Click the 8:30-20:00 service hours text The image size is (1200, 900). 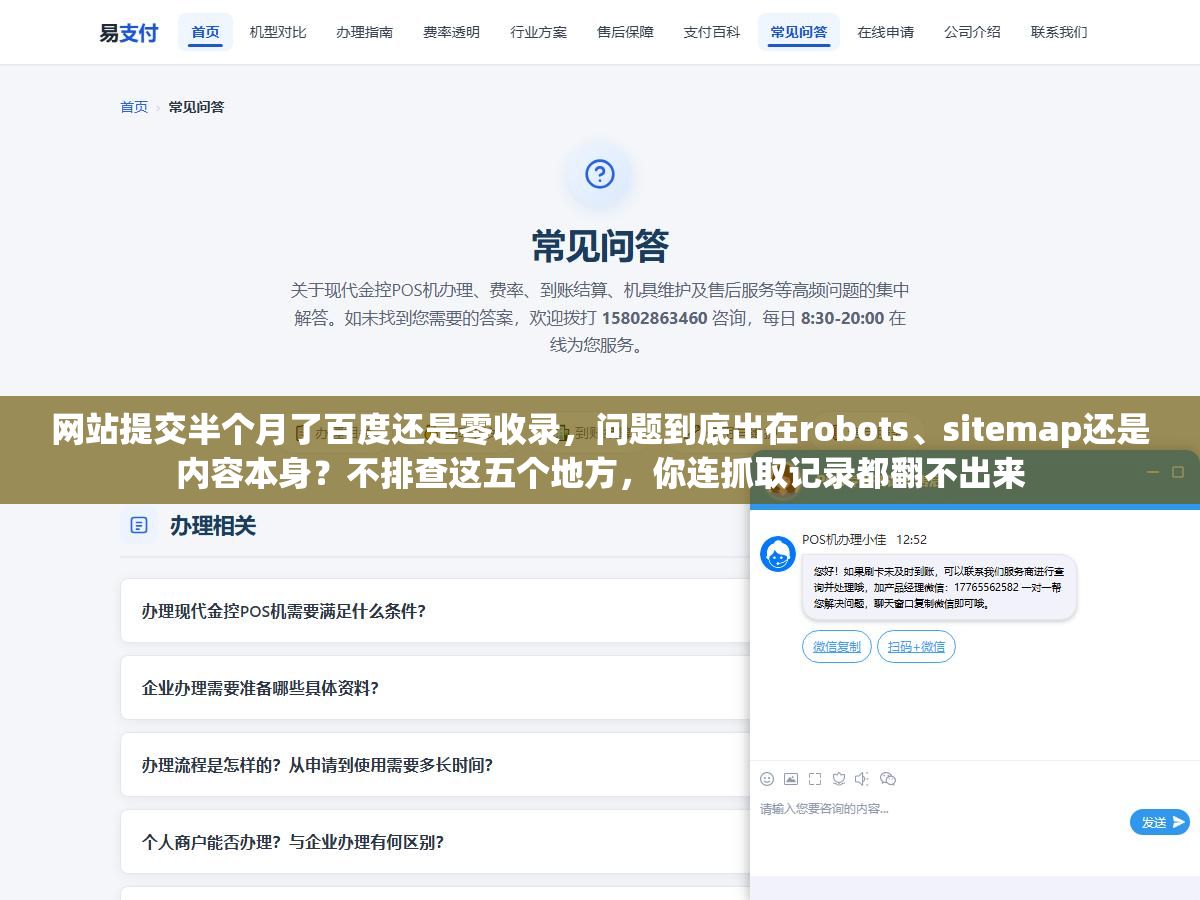(x=842, y=318)
